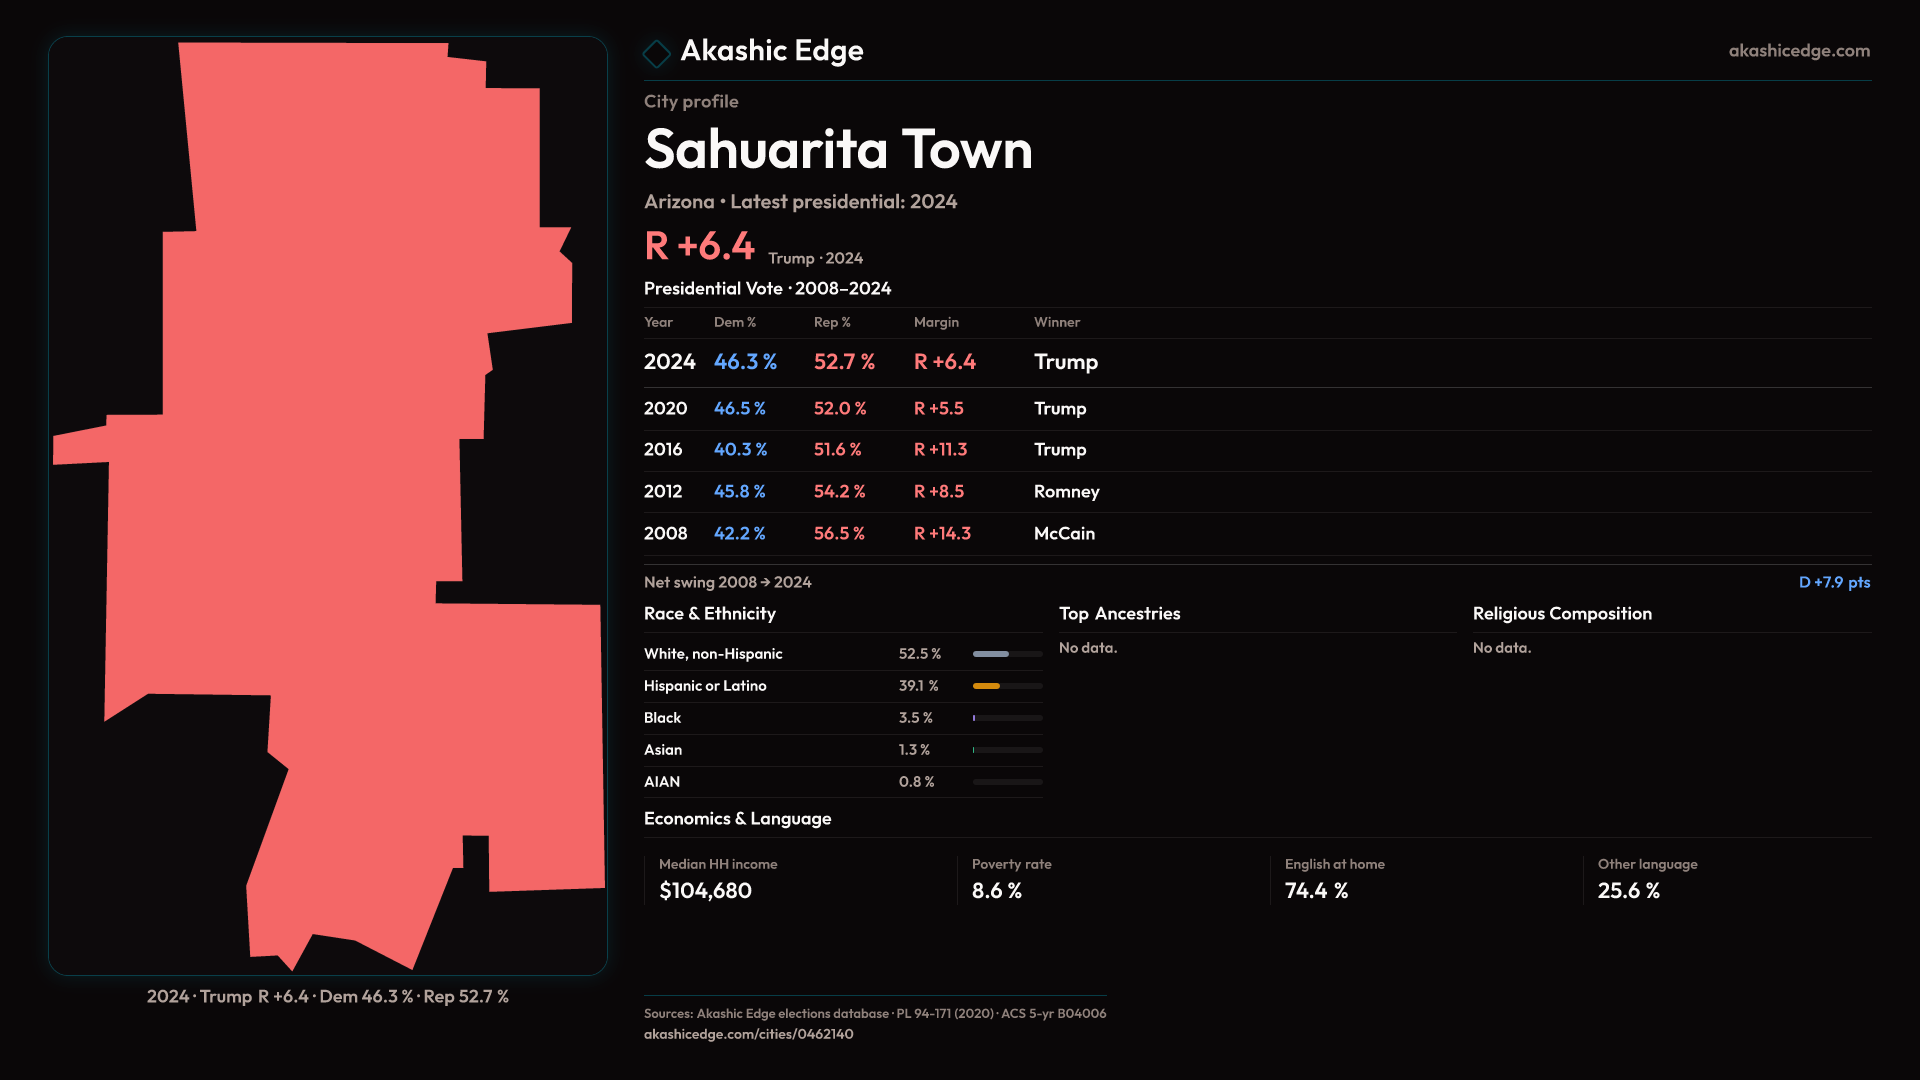Open the akashicedge.com/cities/0462140 footer link
Screen dimensions: 1920x1080
pyautogui.click(x=748, y=1034)
